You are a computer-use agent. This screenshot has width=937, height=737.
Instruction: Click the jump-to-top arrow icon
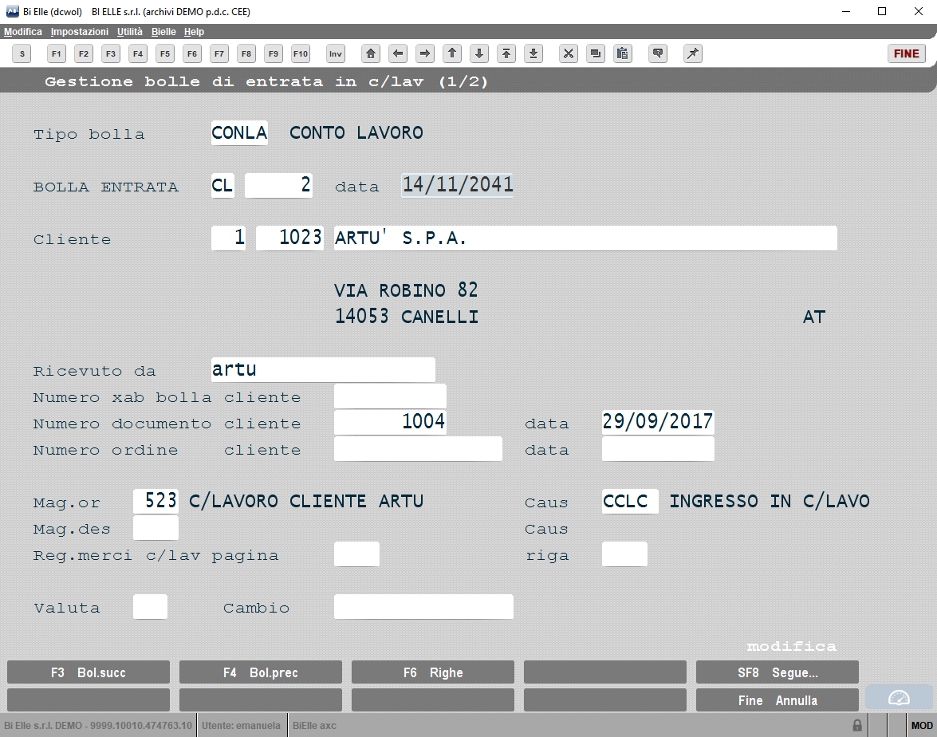(506, 54)
